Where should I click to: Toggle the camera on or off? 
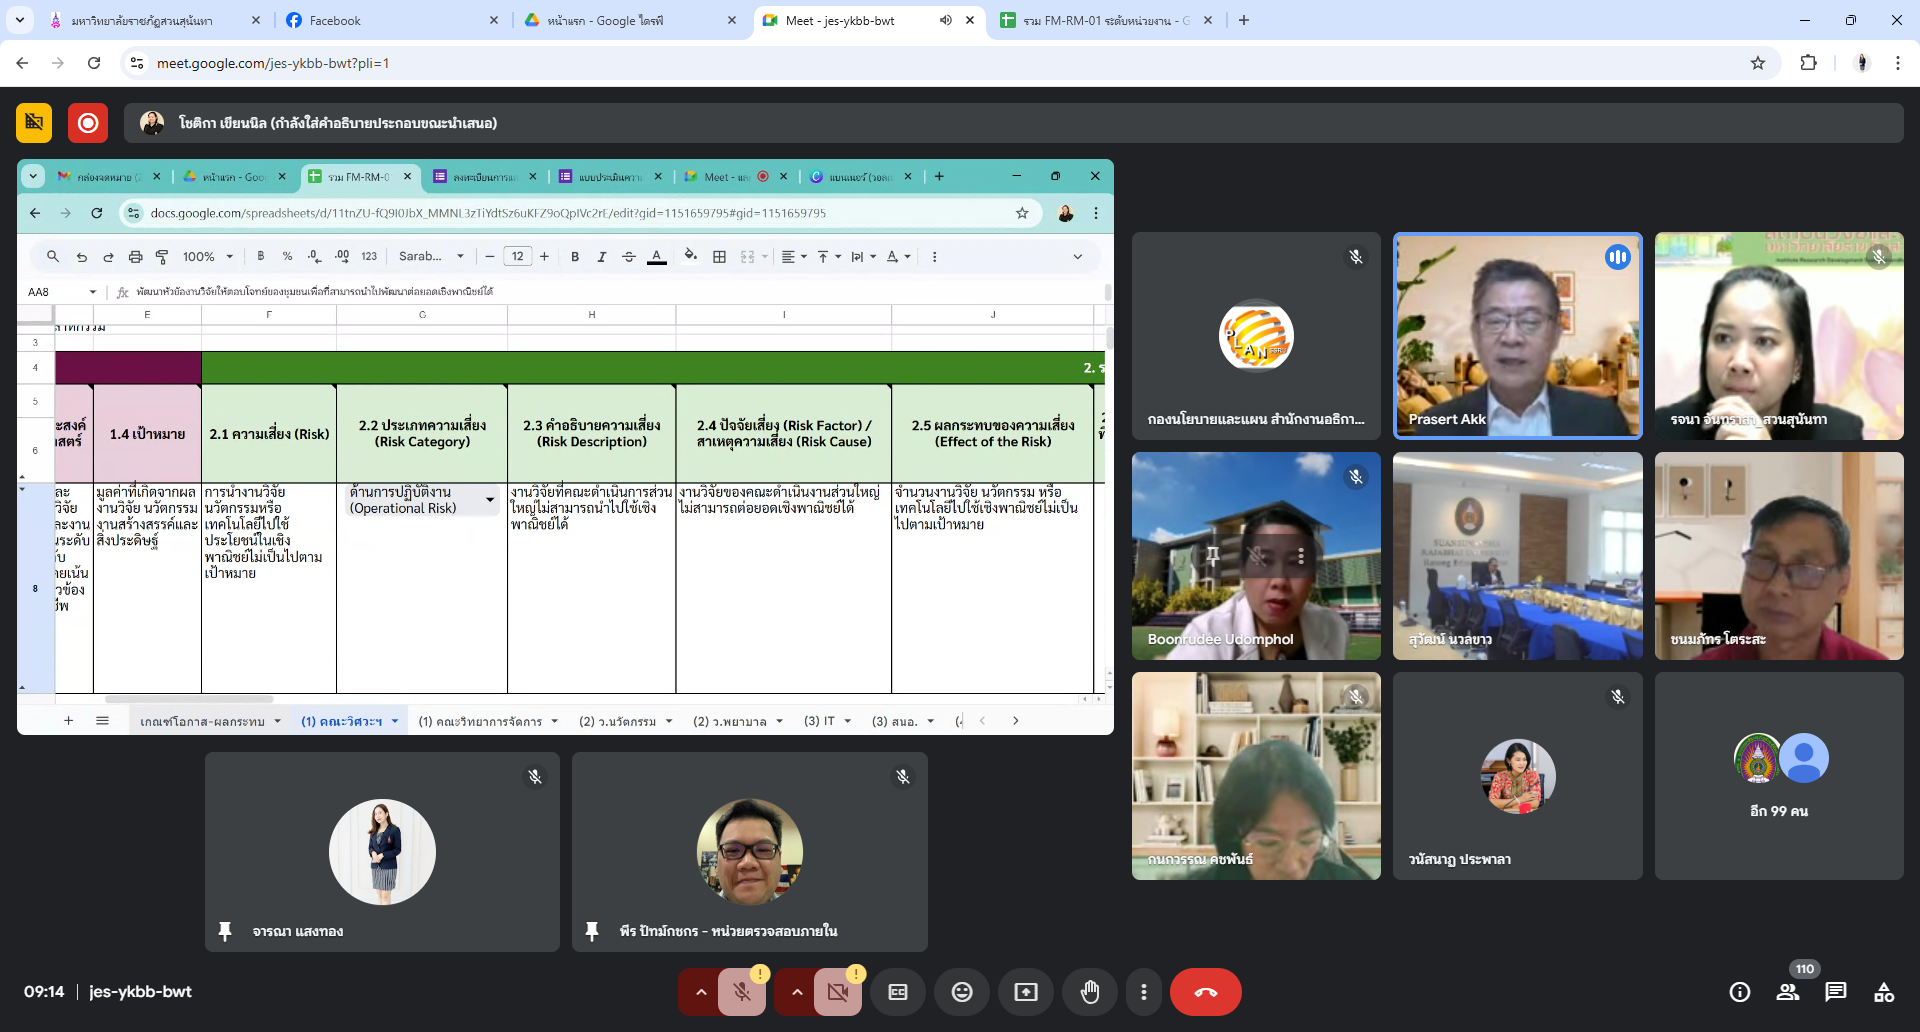(x=837, y=992)
